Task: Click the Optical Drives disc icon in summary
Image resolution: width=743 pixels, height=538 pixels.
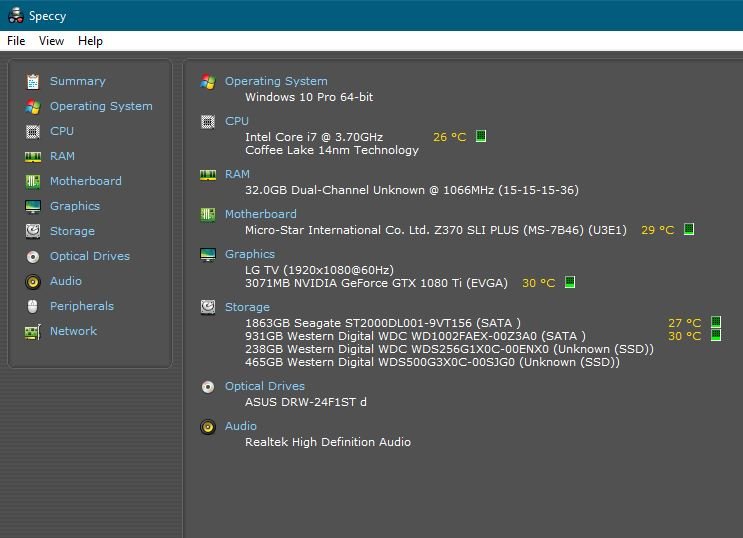Action: coord(208,387)
